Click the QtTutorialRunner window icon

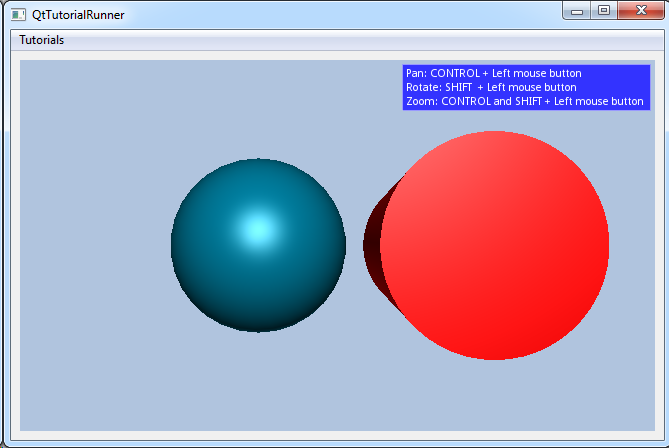[x=17, y=15]
